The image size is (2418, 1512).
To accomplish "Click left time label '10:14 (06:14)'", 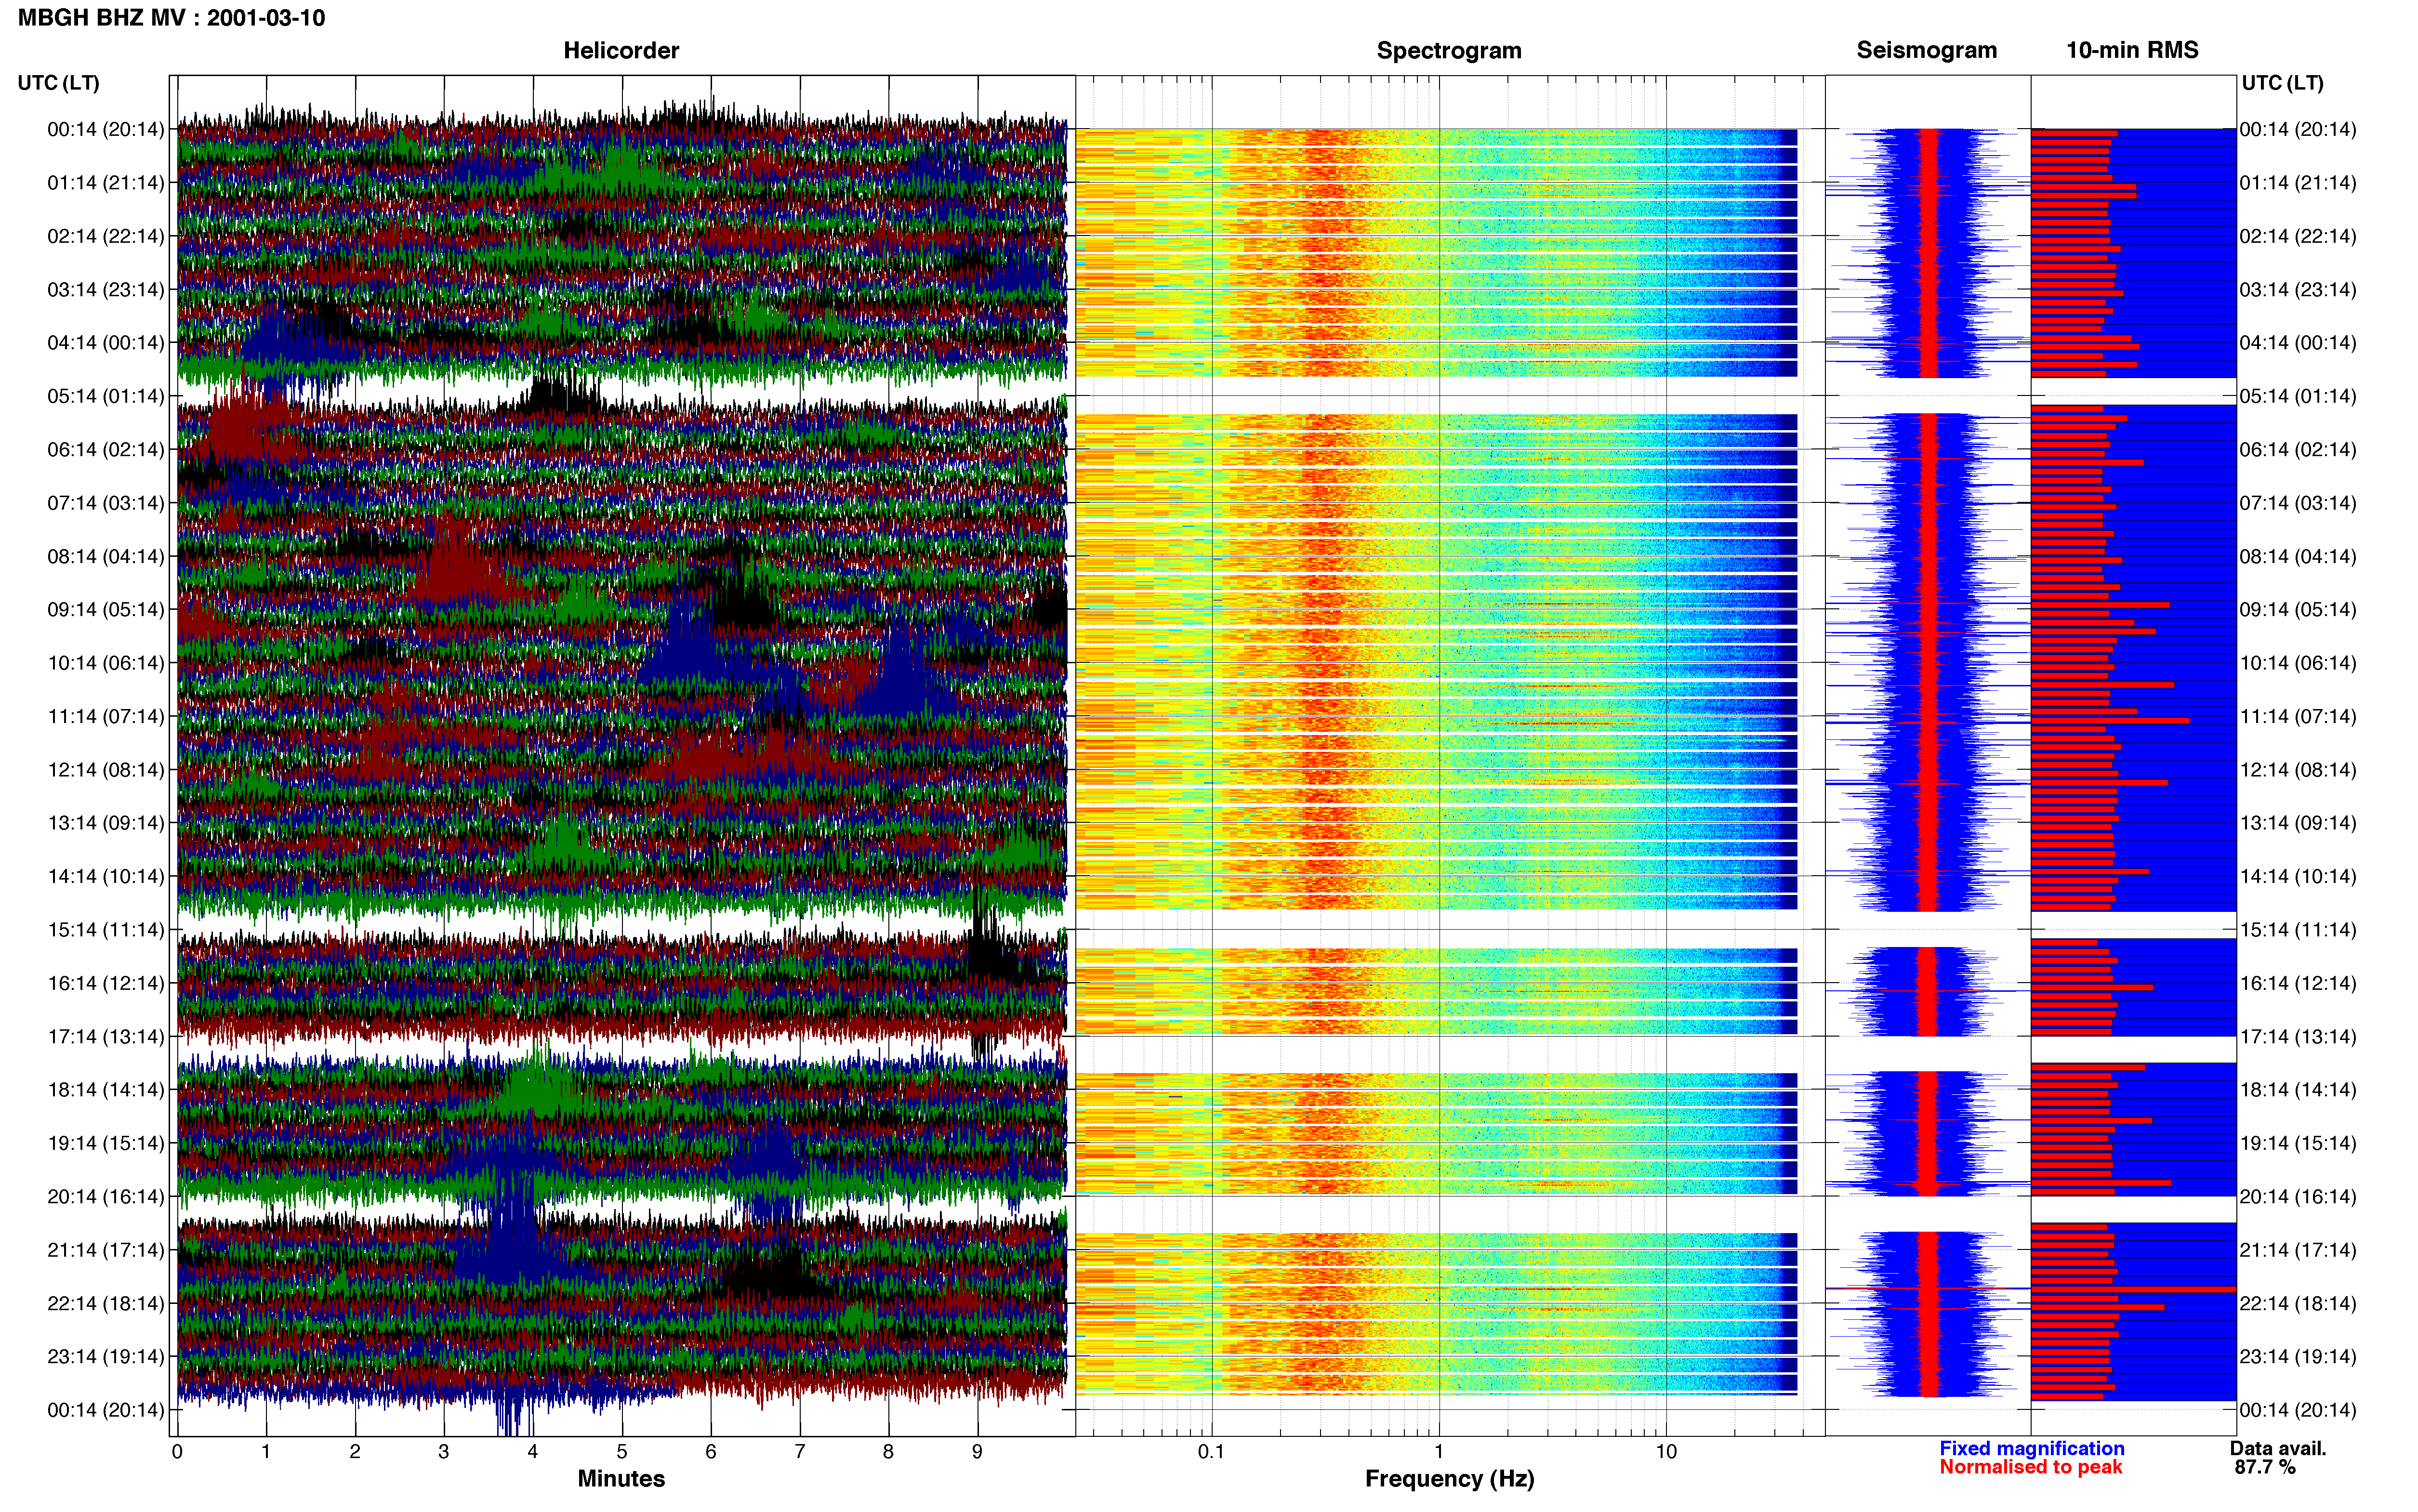I will coord(106,663).
